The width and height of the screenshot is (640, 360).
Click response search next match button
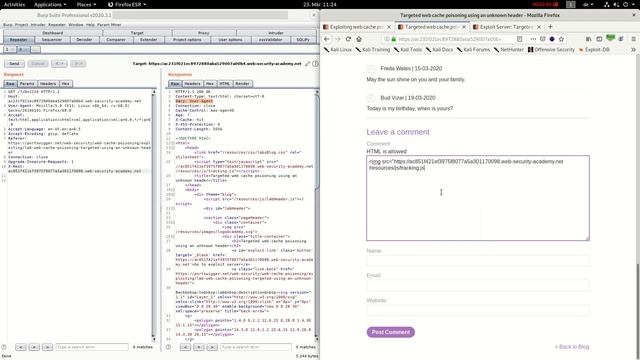point(212,347)
